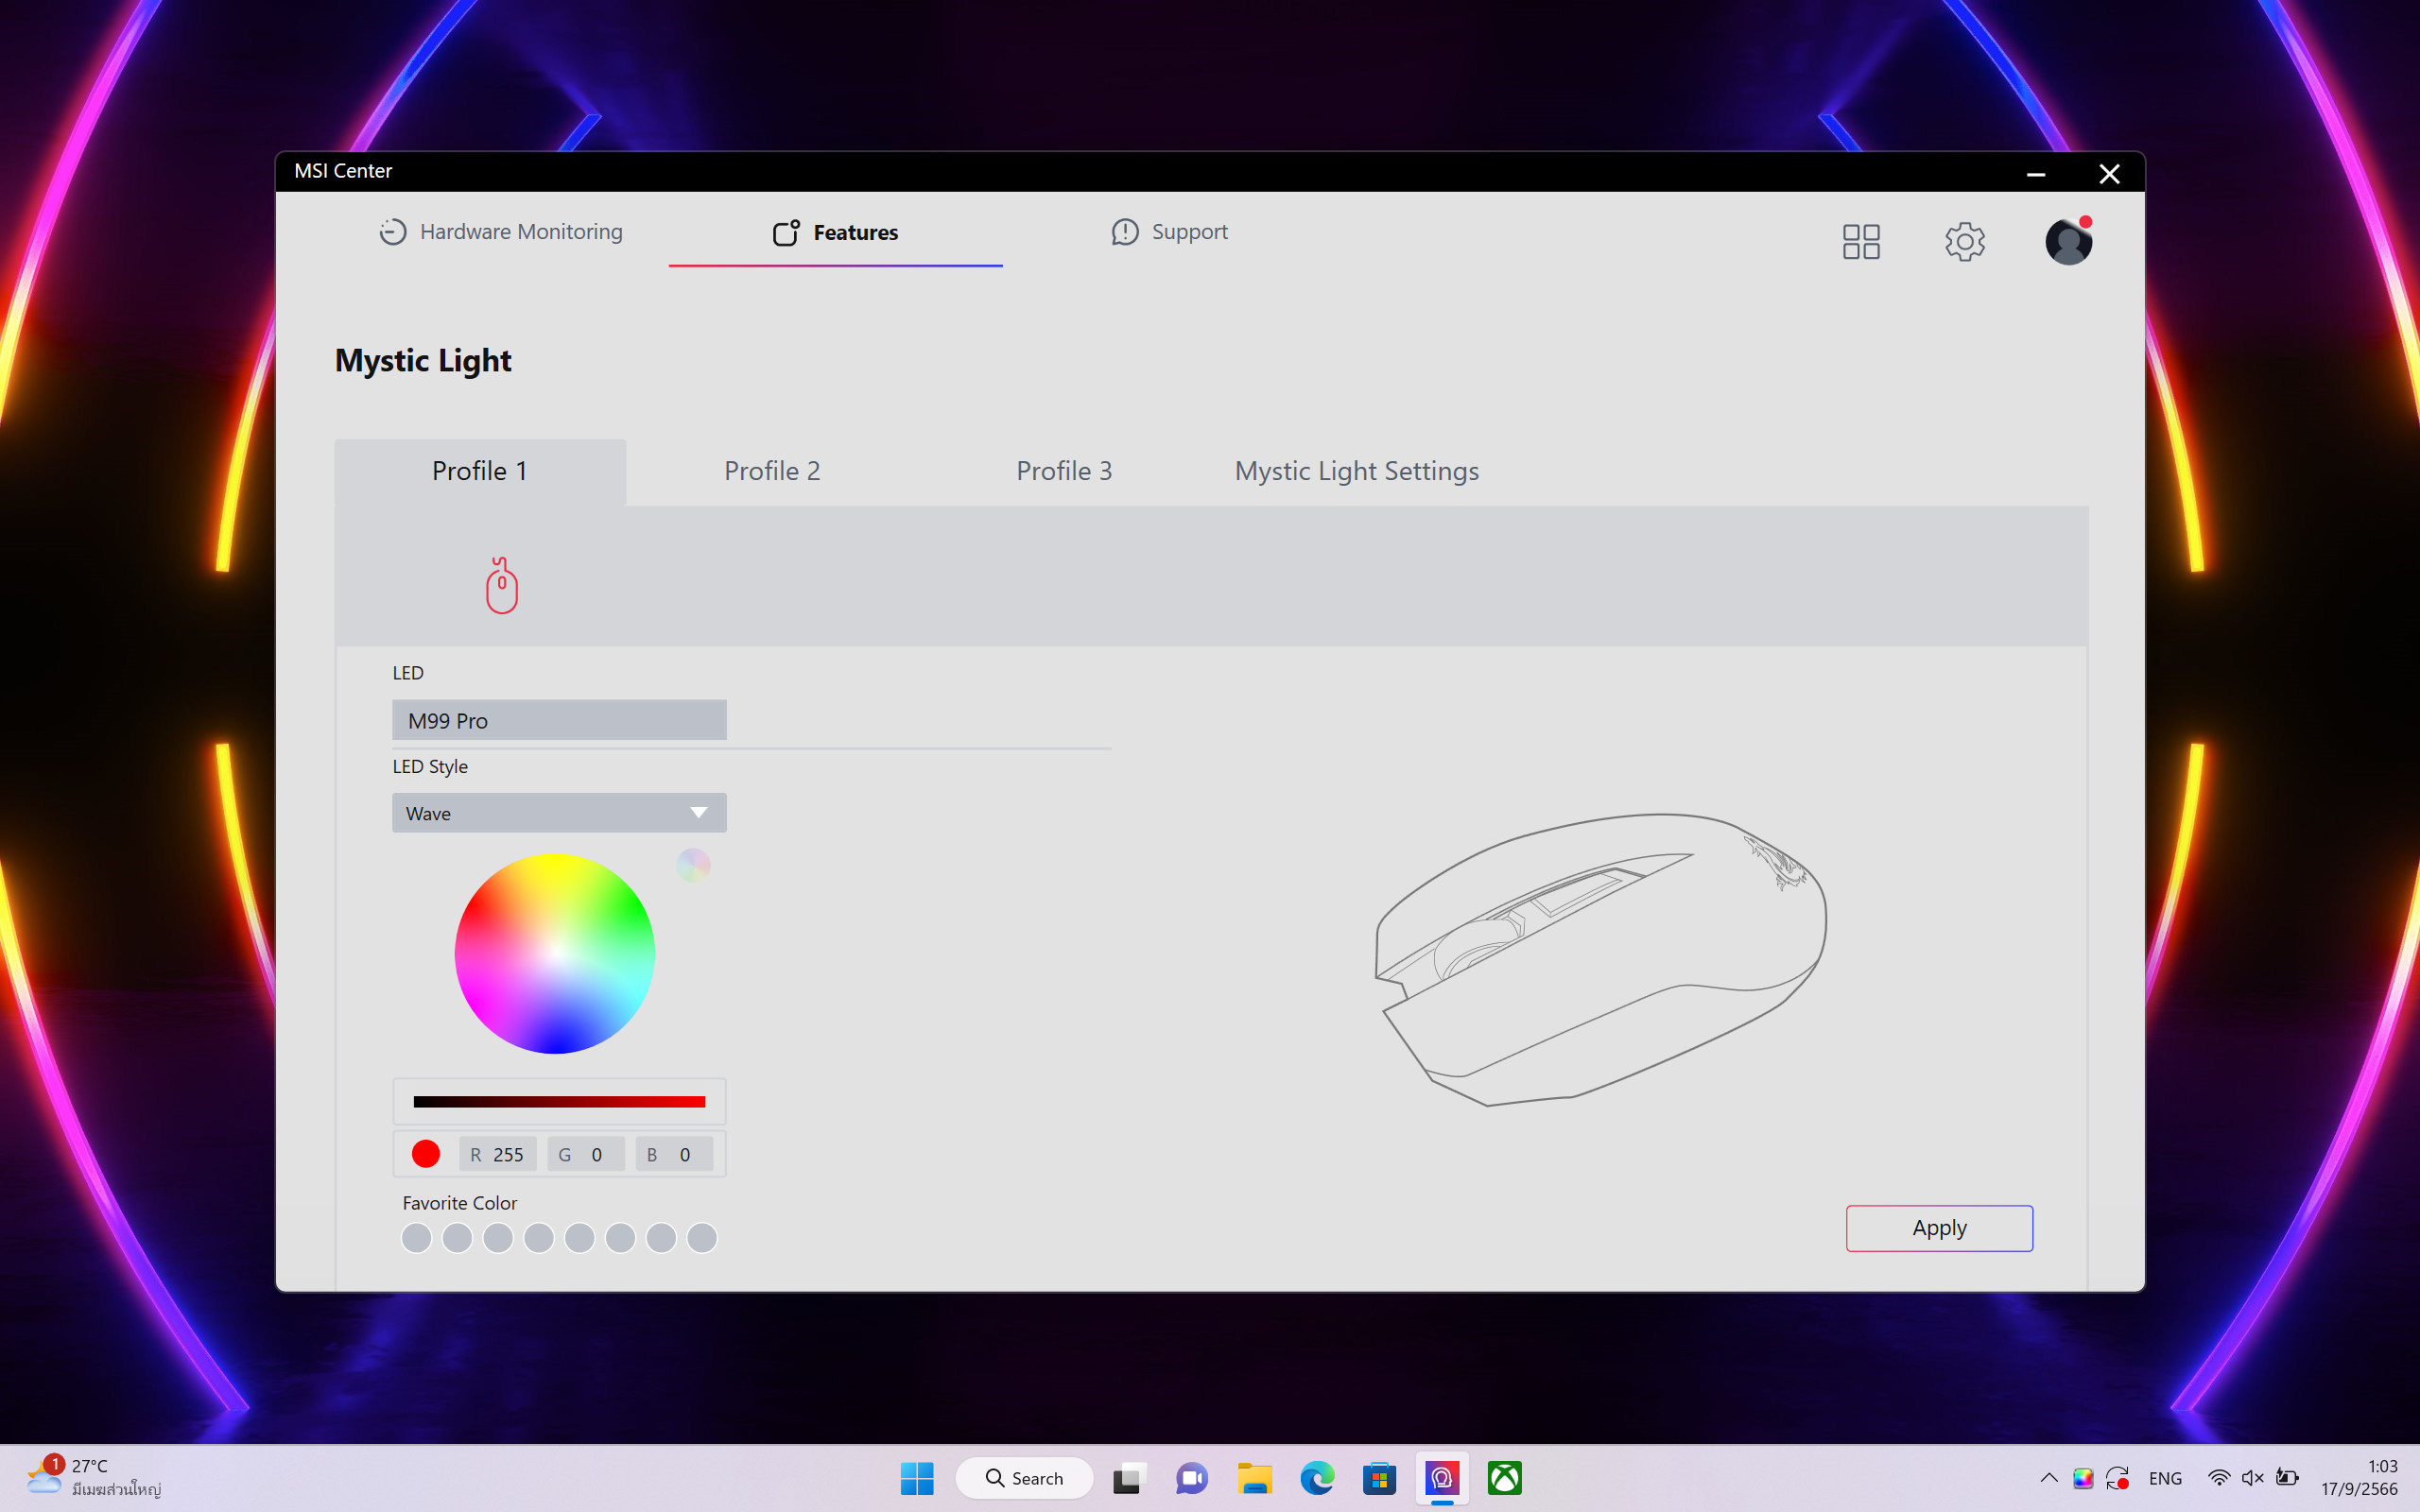Open Task View in taskbar

tap(1127, 1478)
